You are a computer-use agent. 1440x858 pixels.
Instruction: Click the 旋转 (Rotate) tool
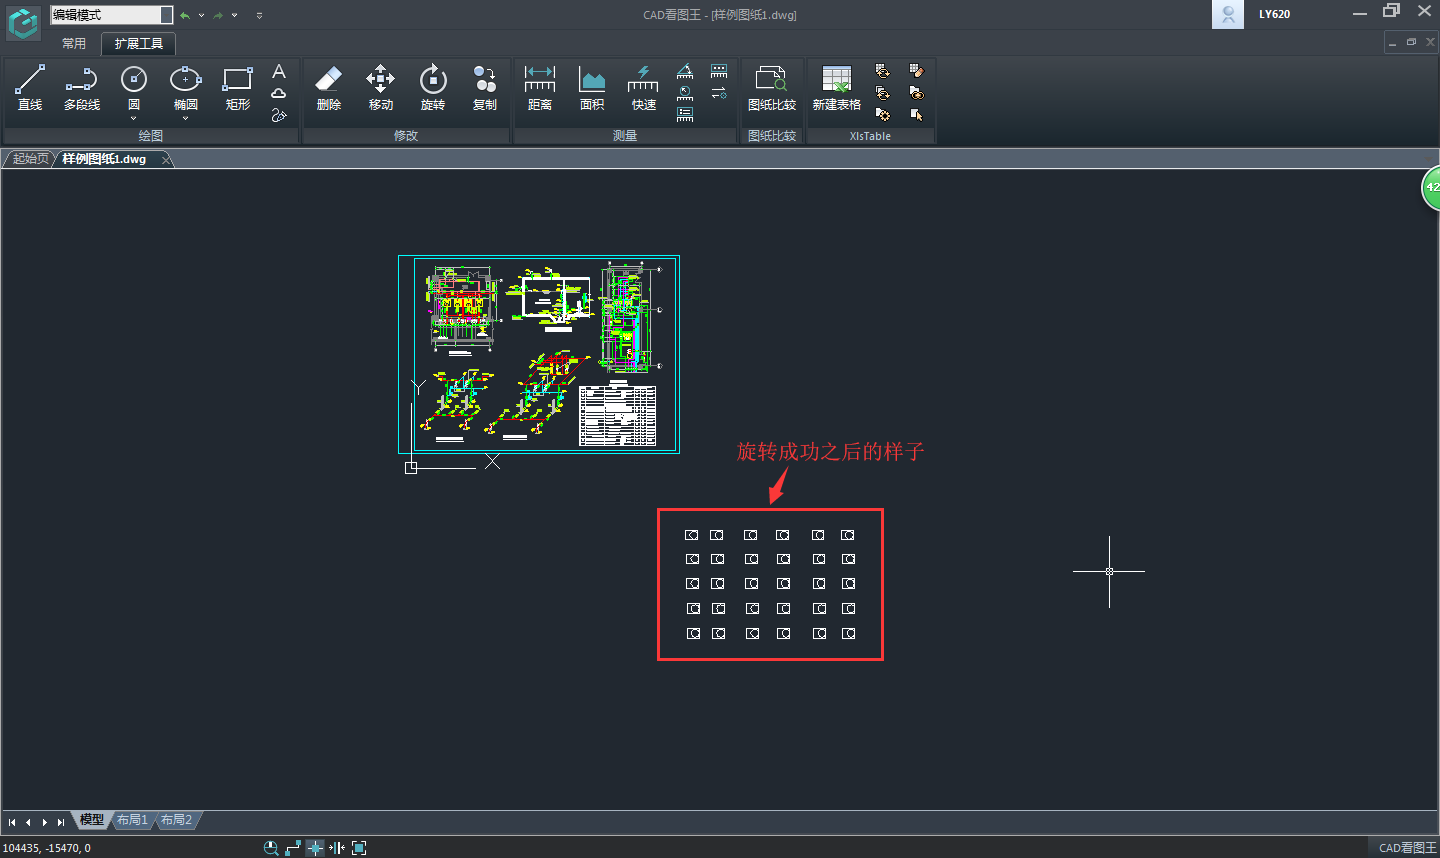[432, 87]
